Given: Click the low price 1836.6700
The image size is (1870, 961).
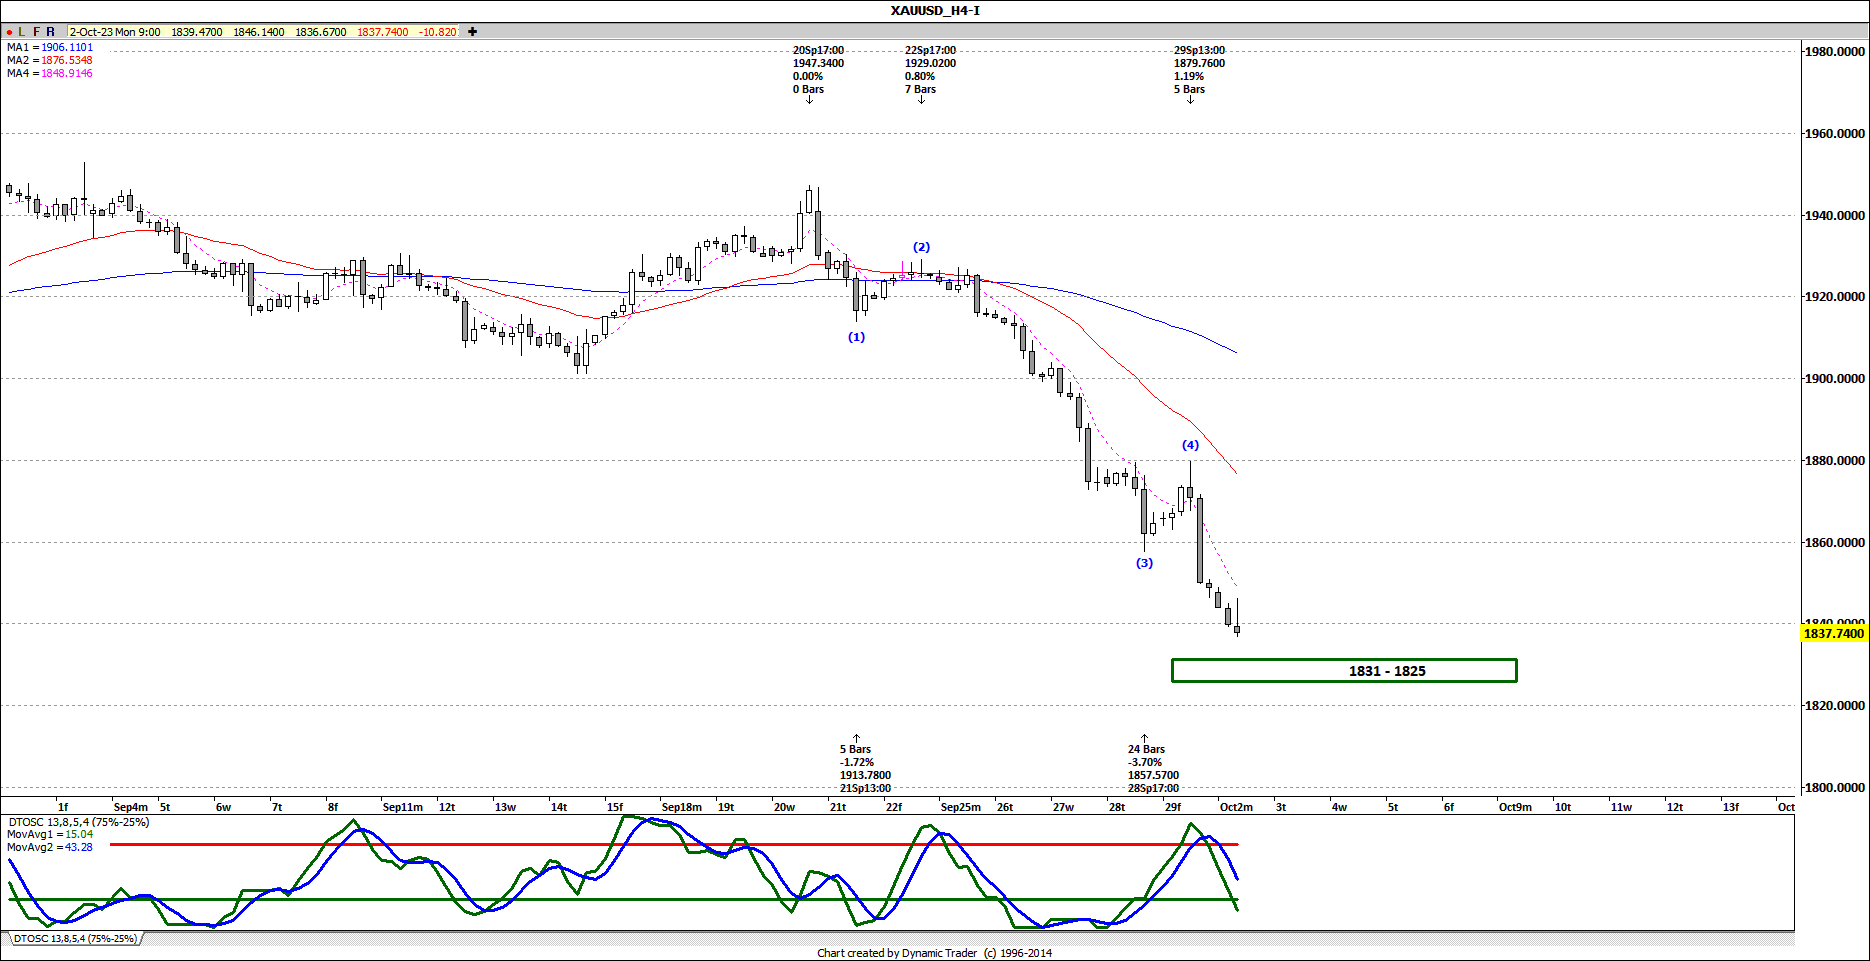Looking at the screenshot, I should pos(321,32).
